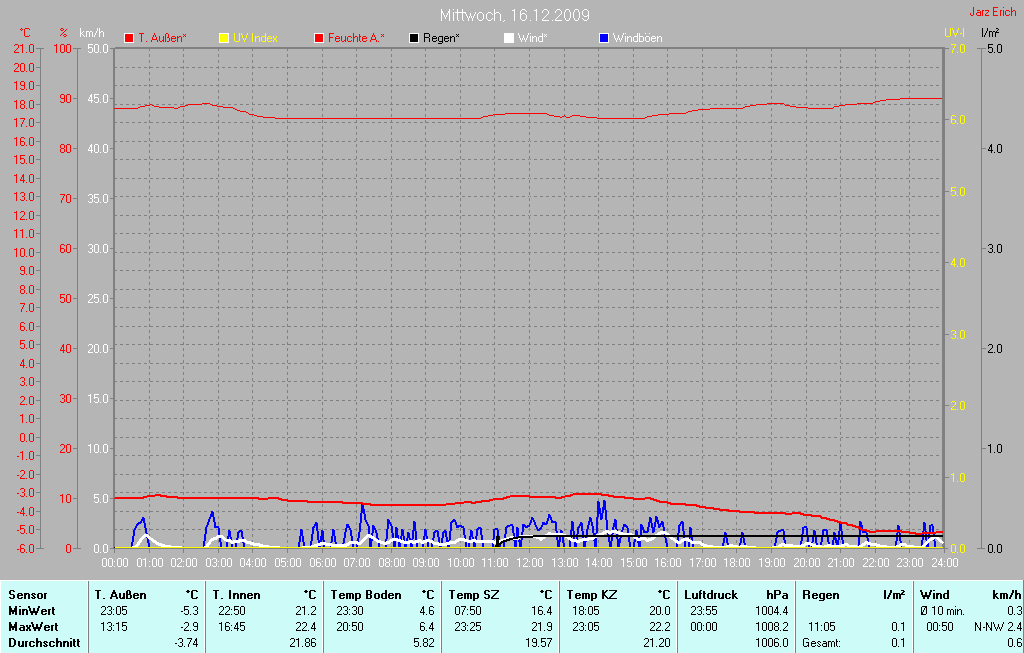Screen dimensions: 1024x653
Task: Click the 'MinWert' row header
Action: click(x=32, y=611)
